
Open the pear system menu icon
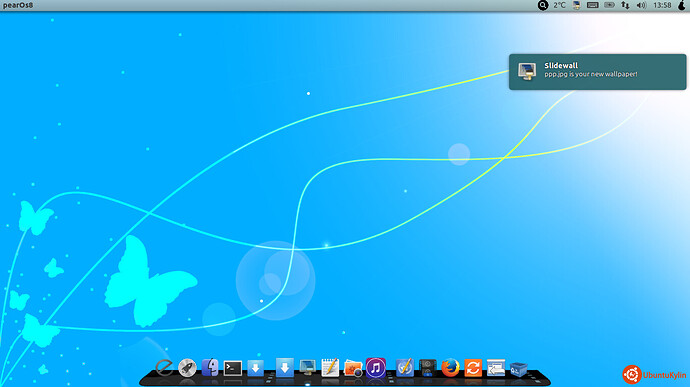pyautogui.click(x=682, y=5)
